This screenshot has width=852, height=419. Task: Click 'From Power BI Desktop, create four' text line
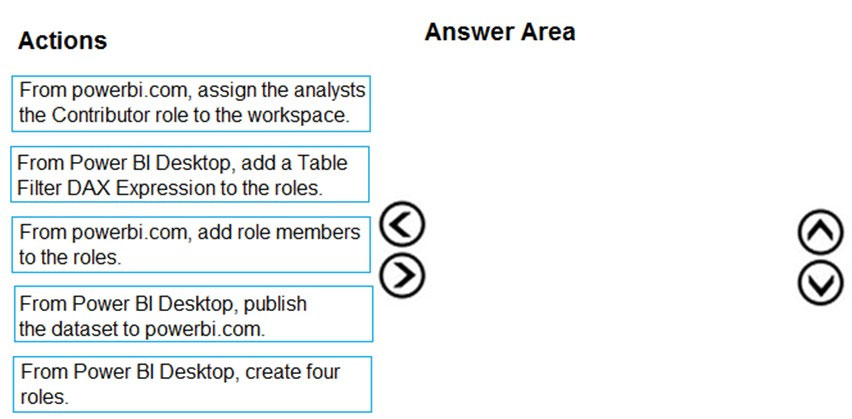pos(180,372)
